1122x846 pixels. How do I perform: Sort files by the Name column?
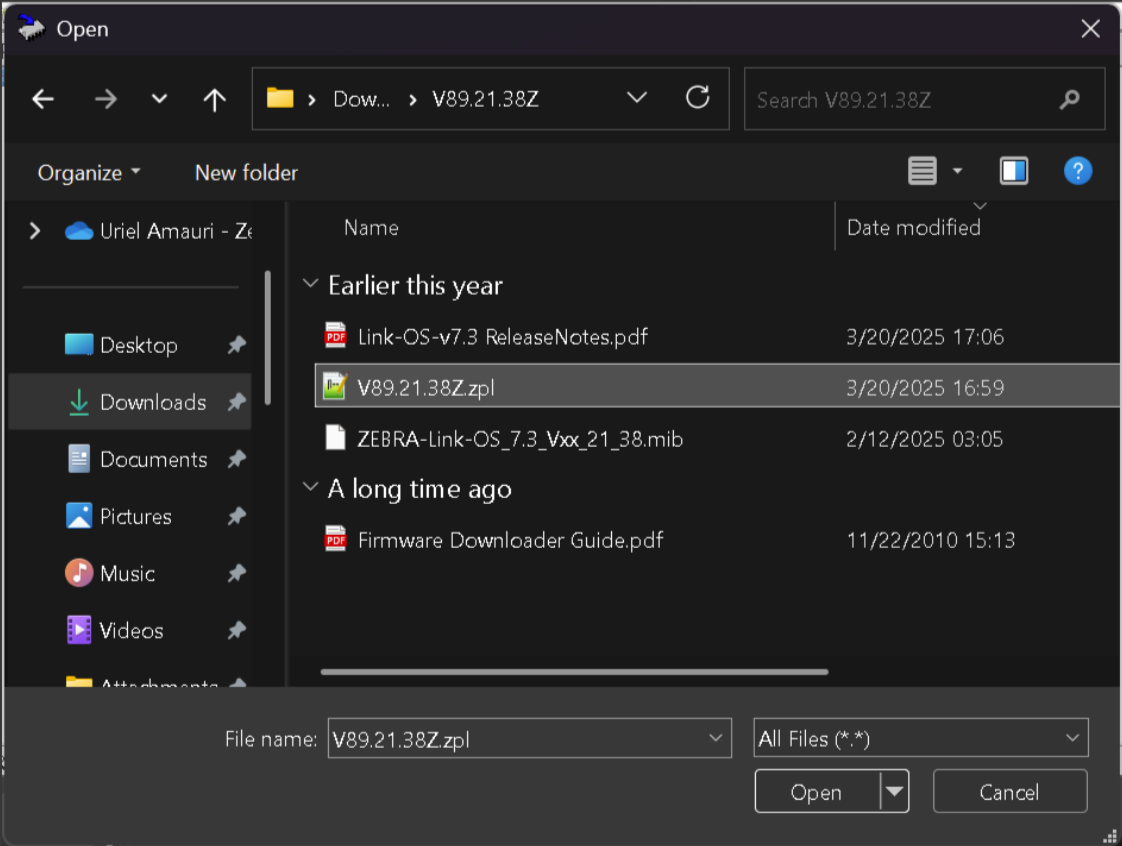(371, 228)
